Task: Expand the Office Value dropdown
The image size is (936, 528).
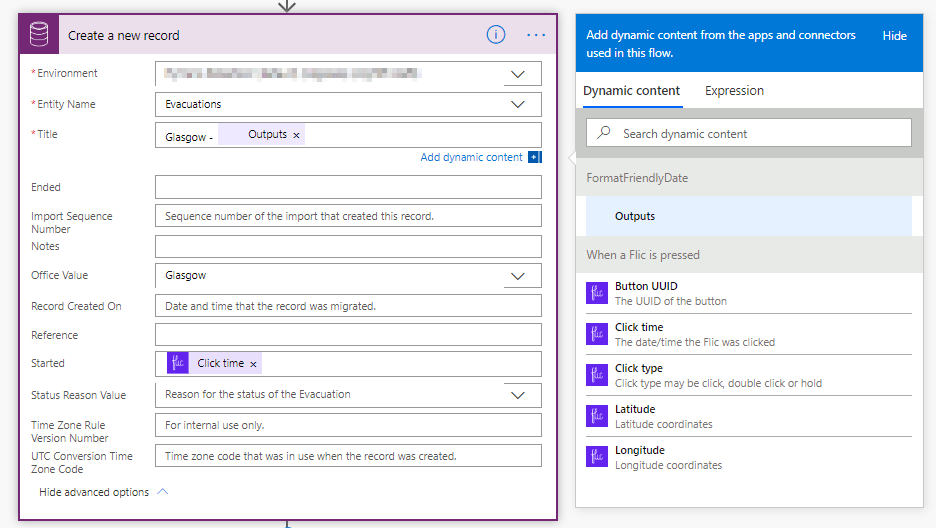Action: tap(518, 276)
